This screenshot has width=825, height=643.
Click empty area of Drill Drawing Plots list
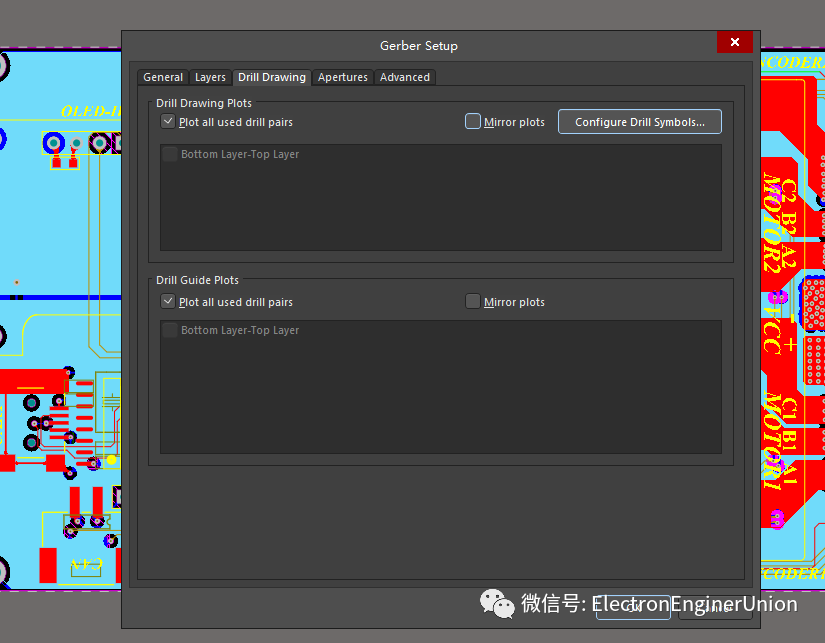click(440, 210)
